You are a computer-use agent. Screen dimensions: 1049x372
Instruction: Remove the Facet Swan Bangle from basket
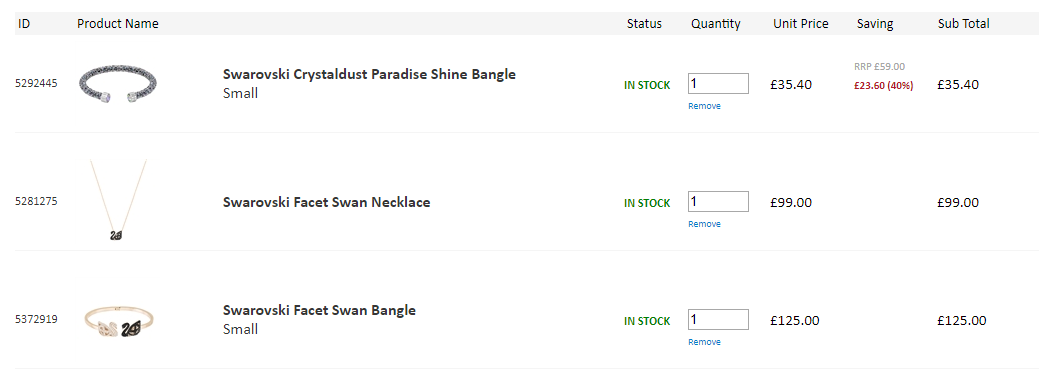pyautogui.click(x=704, y=341)
